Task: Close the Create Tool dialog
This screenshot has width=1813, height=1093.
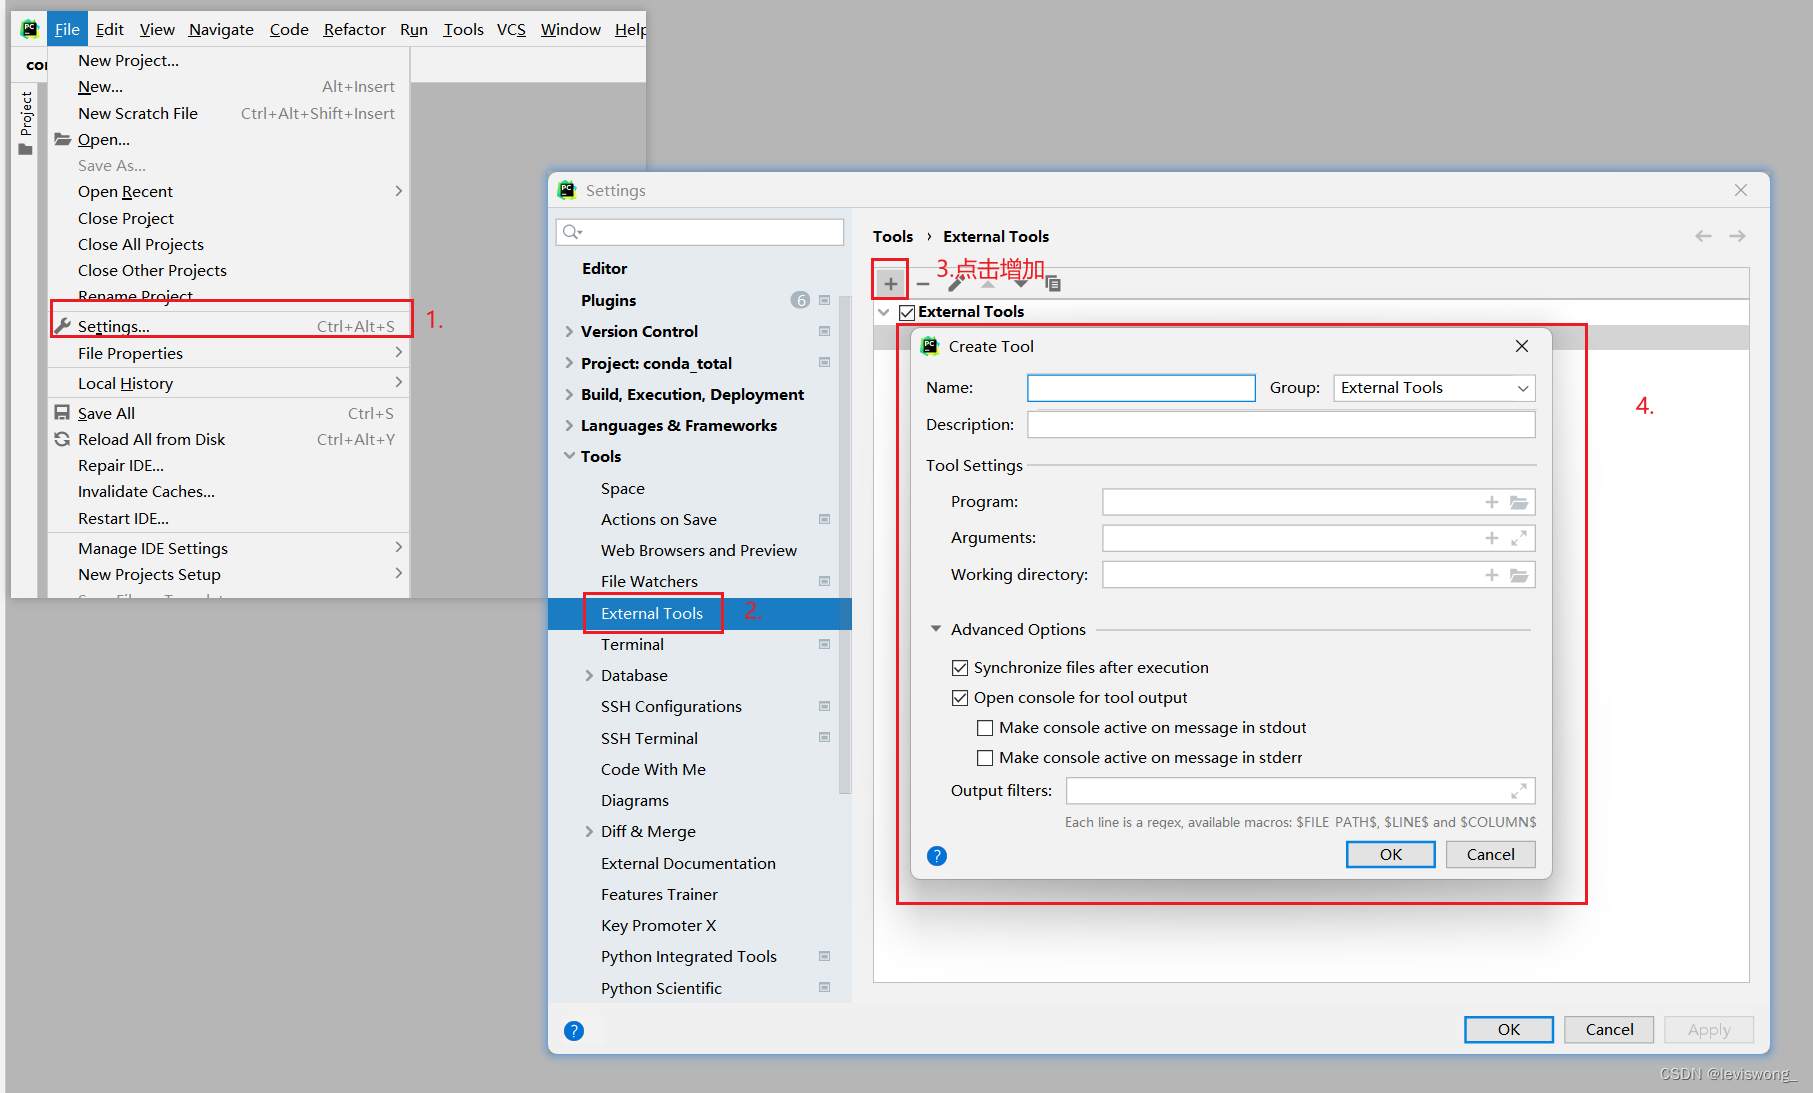Action: (x=1521, y=346)
